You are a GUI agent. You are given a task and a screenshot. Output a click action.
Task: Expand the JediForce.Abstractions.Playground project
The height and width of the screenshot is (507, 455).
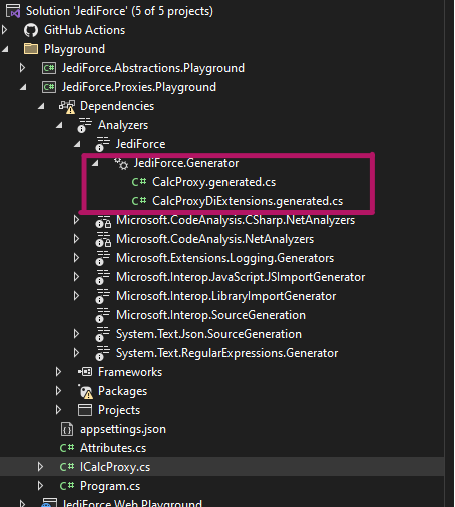click(x=22, y=68)
